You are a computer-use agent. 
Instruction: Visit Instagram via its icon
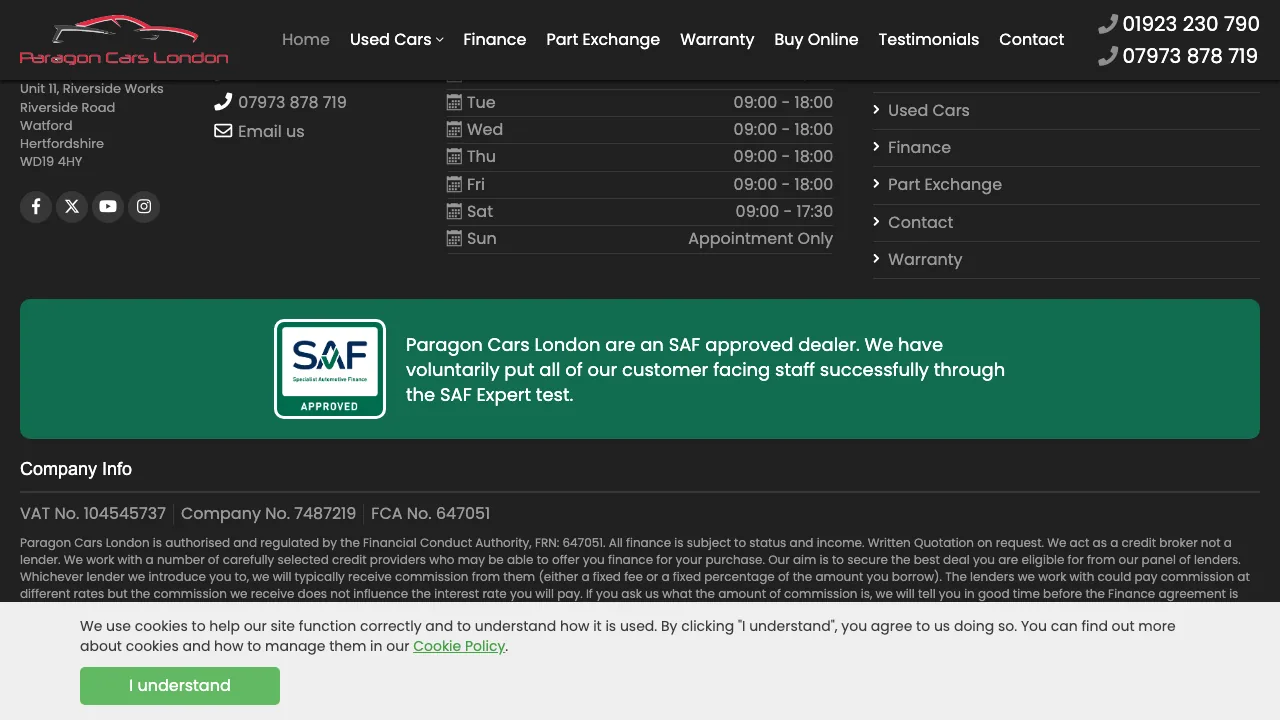click(144, 207)
